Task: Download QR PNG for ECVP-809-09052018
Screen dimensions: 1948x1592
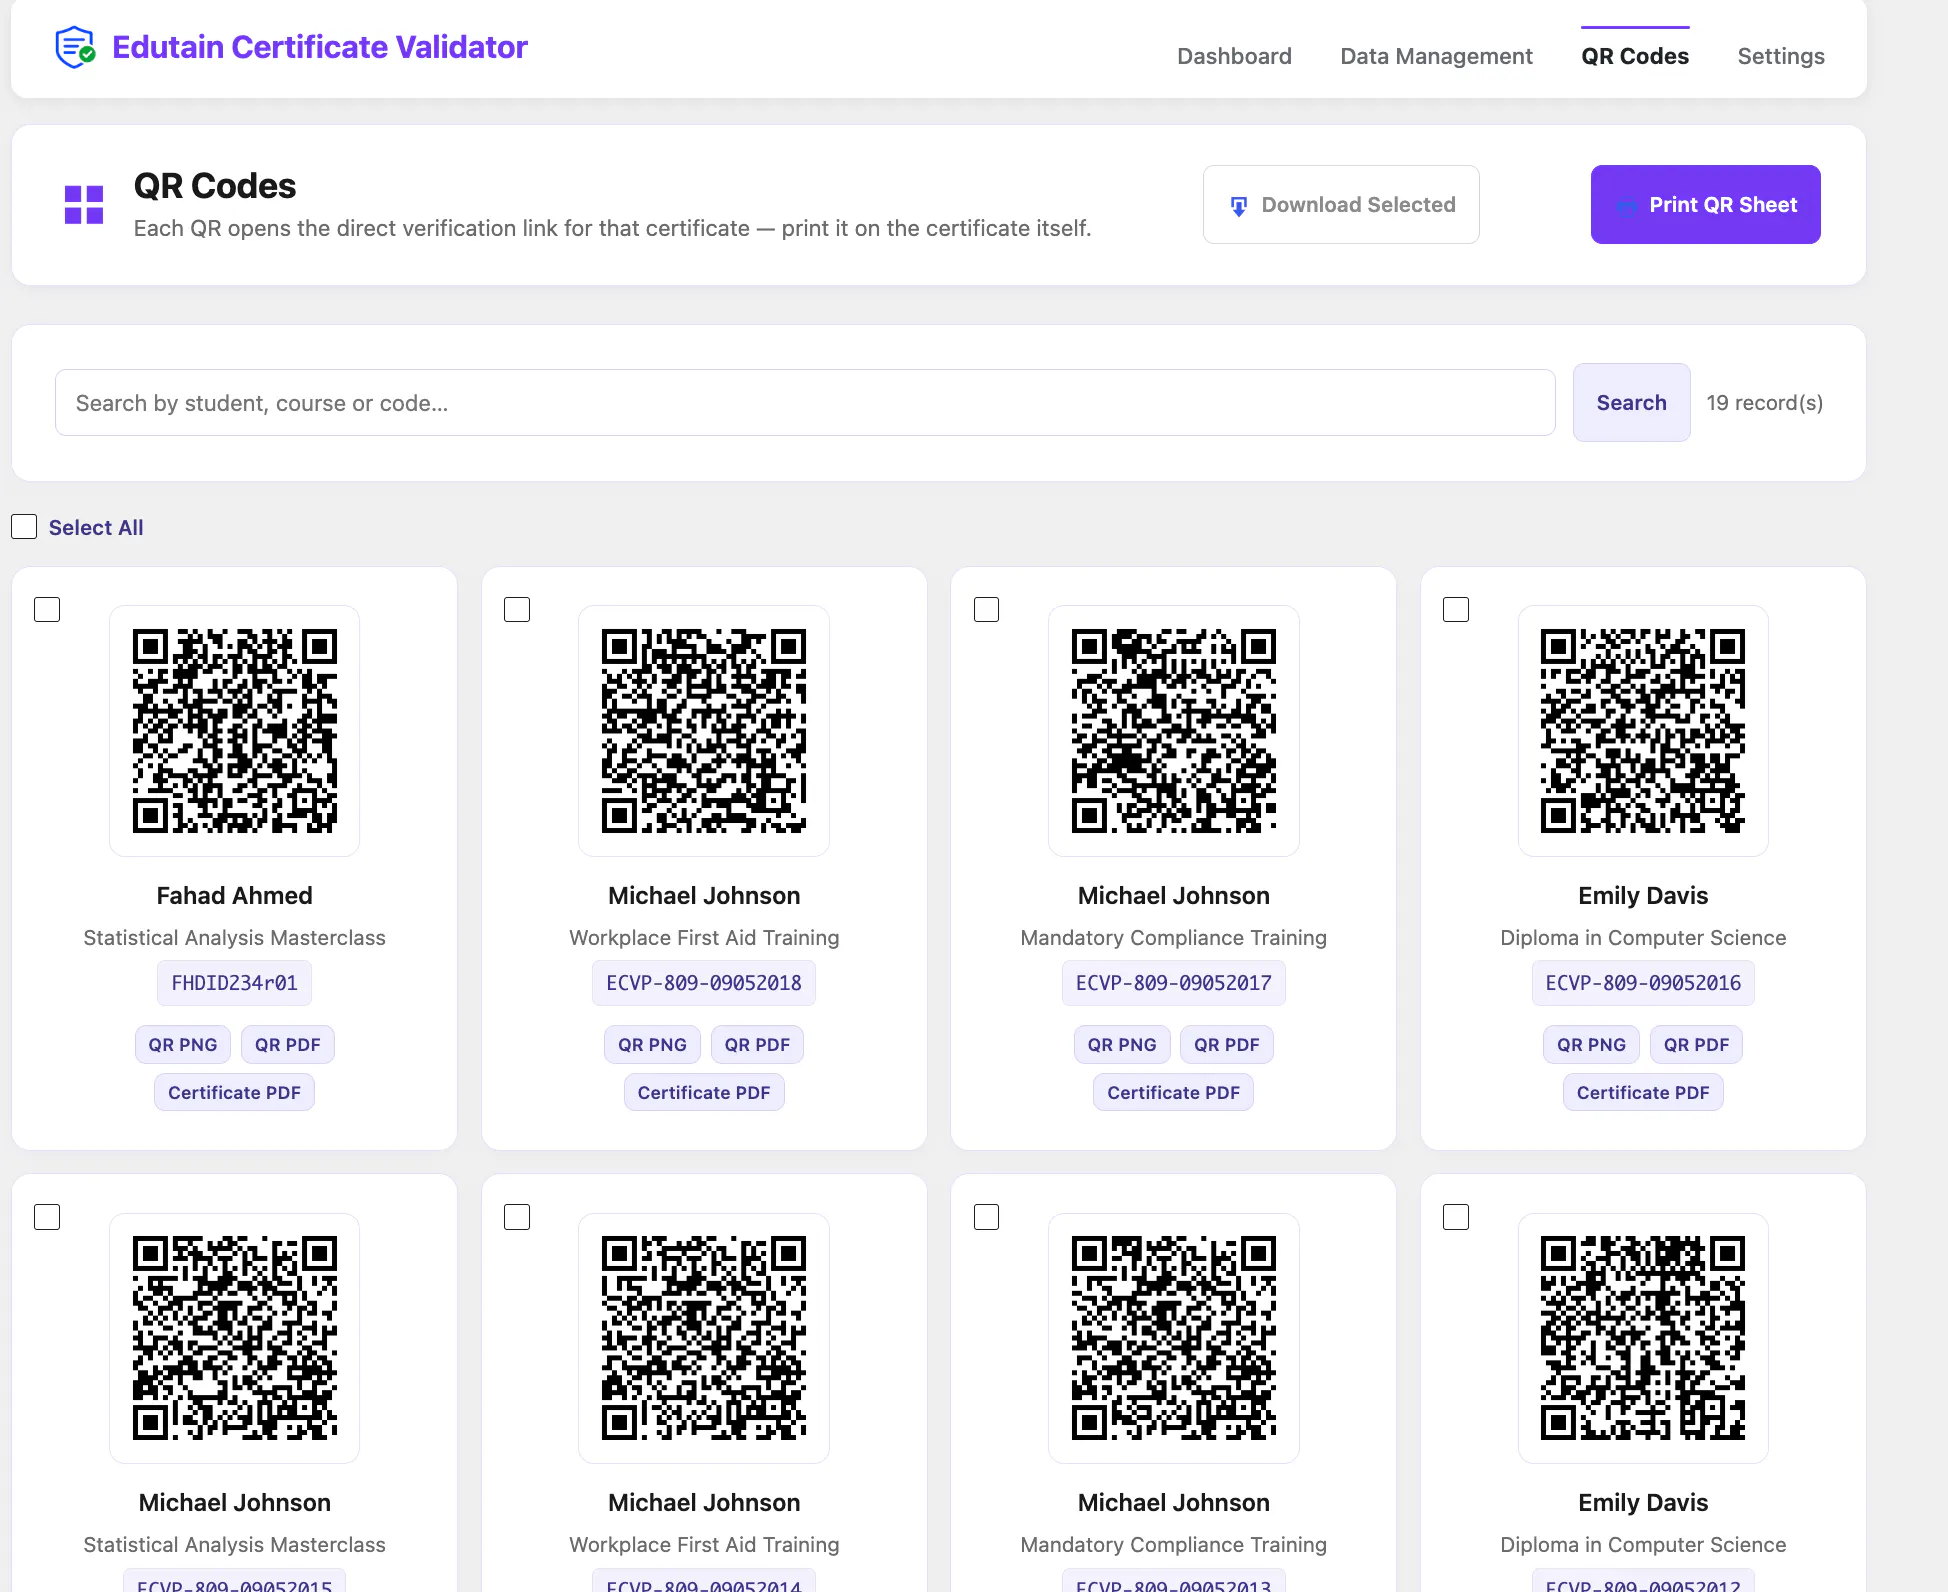Action: (x=652, y=1045)
